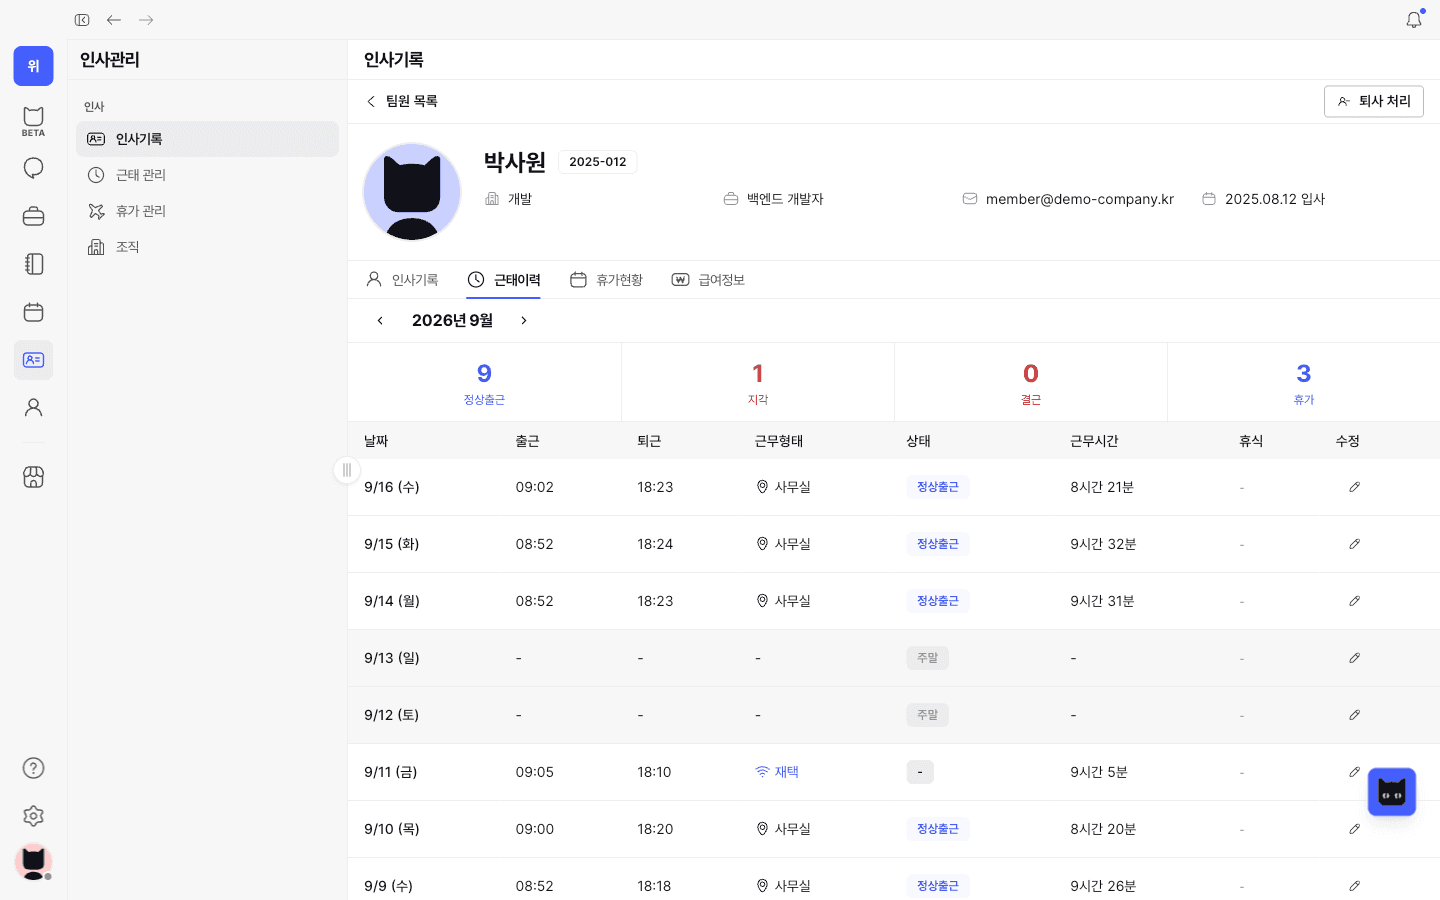Open the 급여정보 tab

[708, 280]
